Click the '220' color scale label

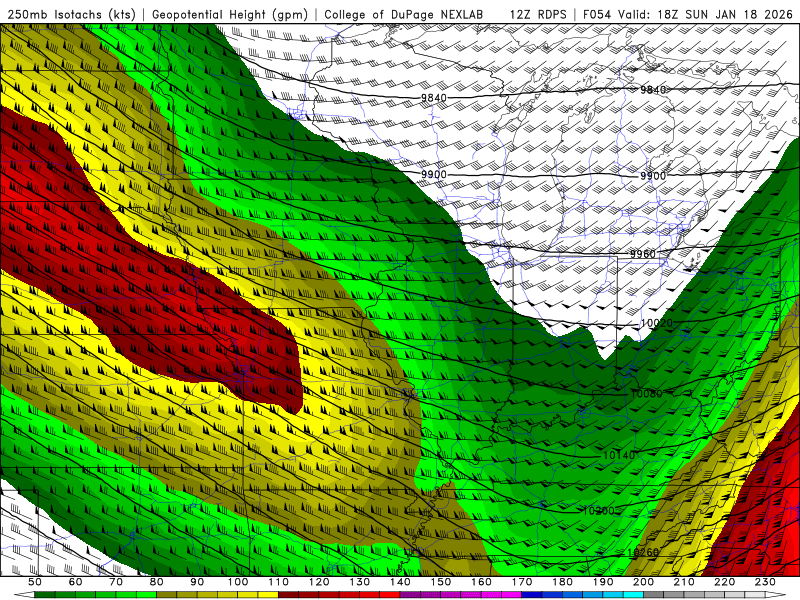pyautogui.click(x=724, y=582)
